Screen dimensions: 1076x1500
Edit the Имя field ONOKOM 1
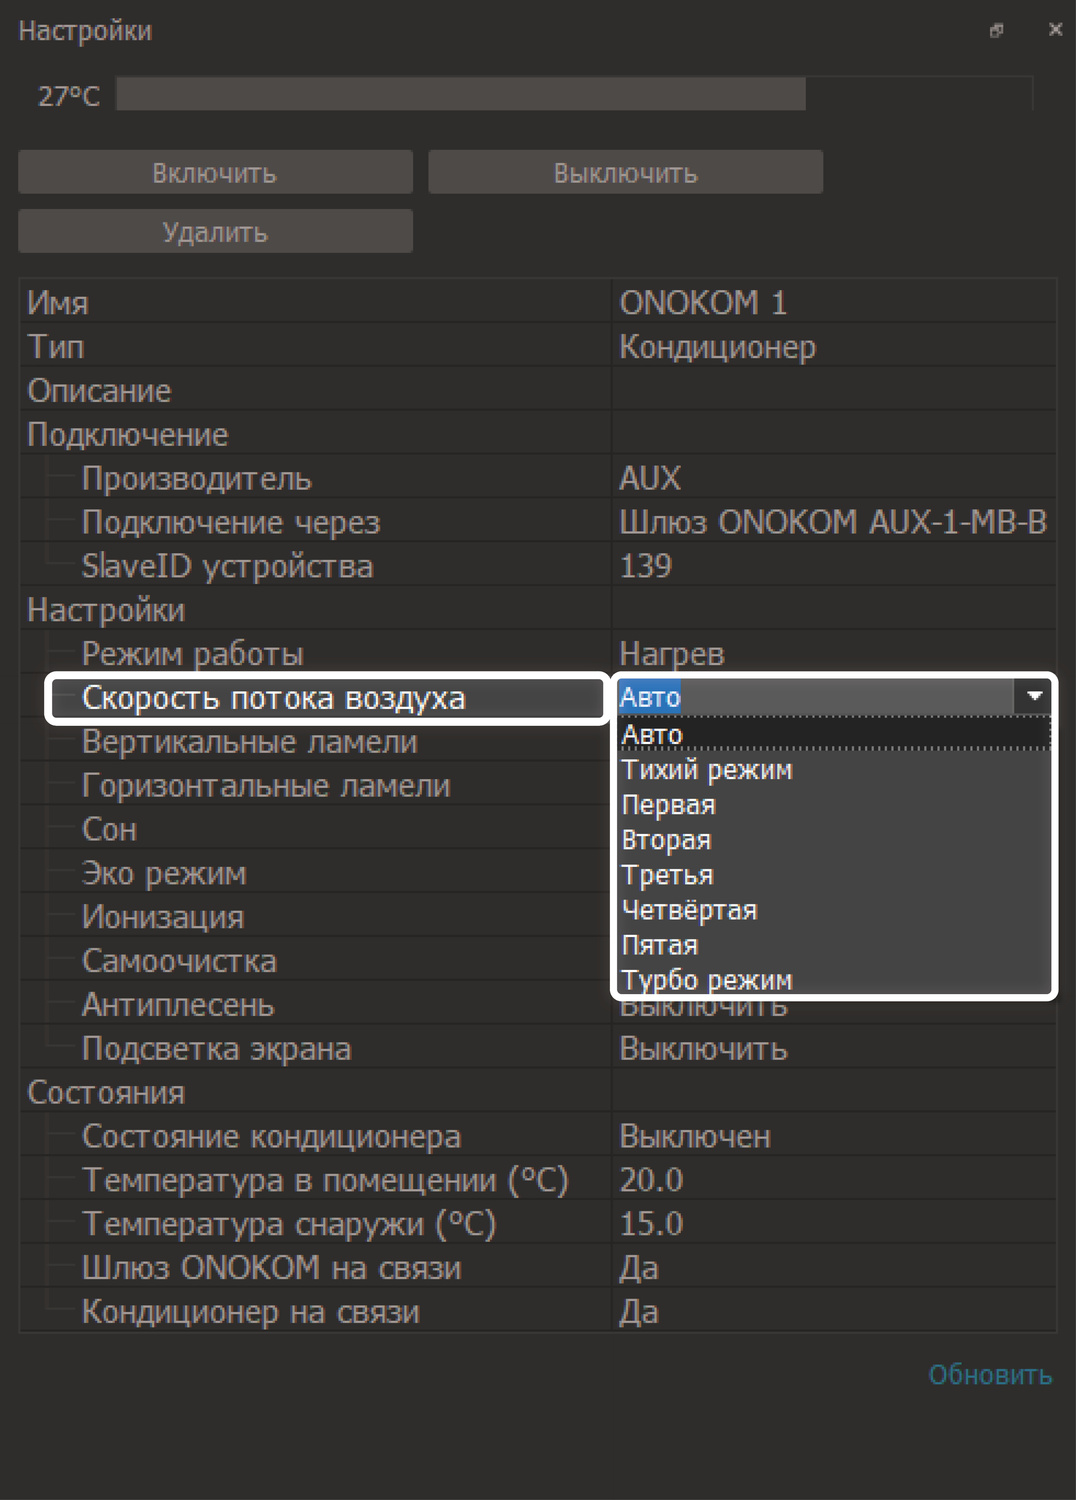(832, 302)
